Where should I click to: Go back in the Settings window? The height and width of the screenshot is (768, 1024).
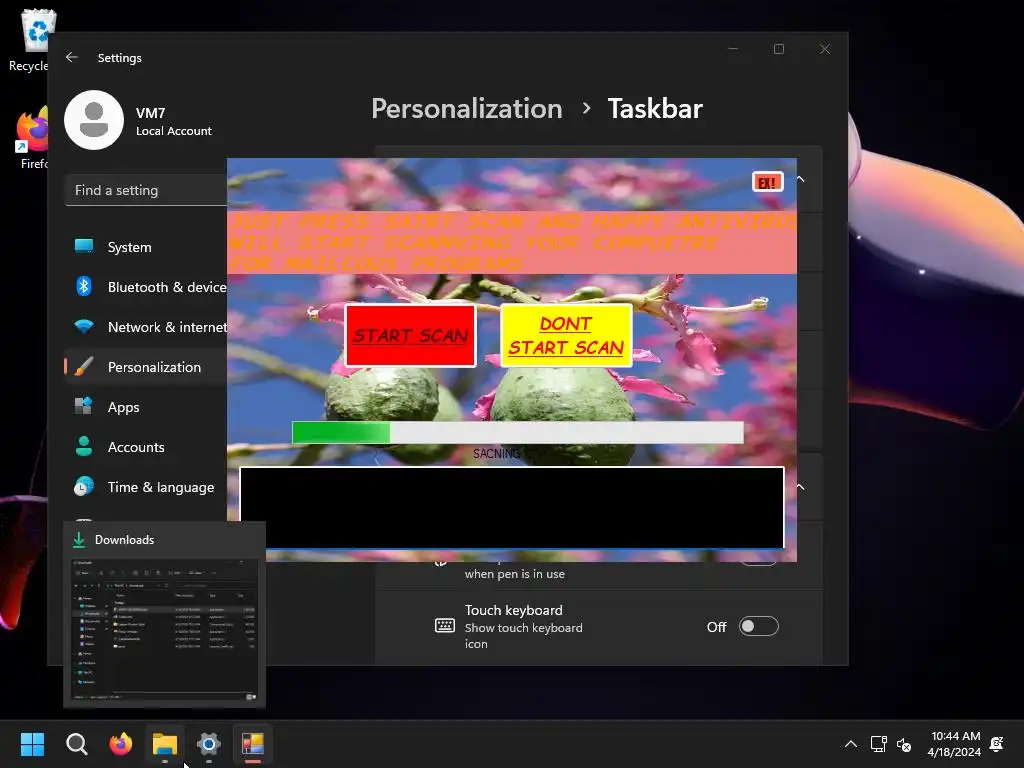[72, 57]
